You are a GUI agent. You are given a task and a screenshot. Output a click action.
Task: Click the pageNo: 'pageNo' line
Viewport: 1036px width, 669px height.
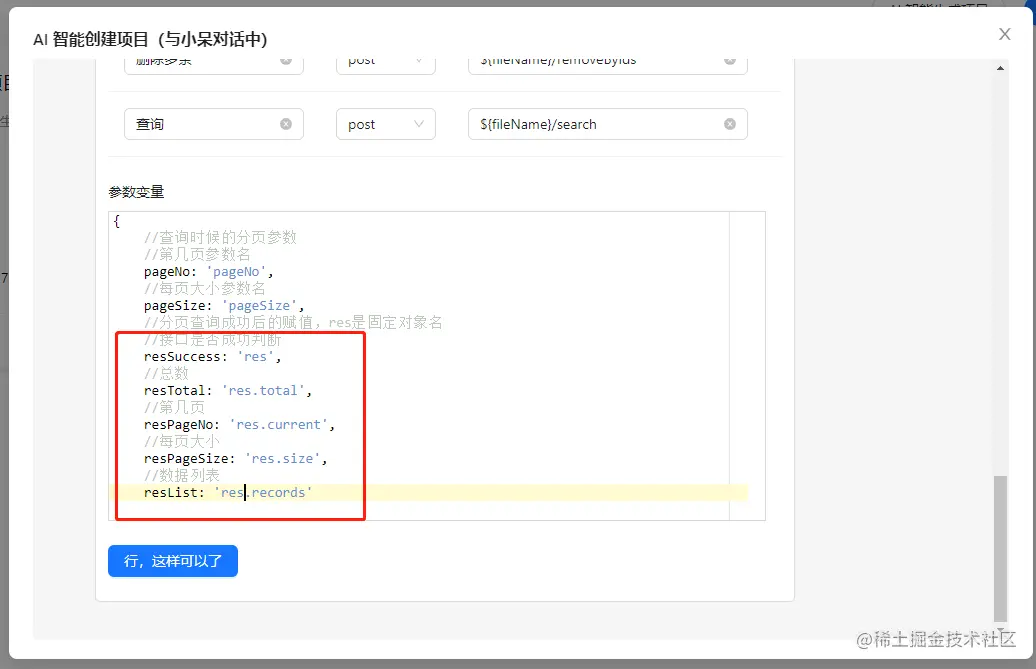click(209, 272)
